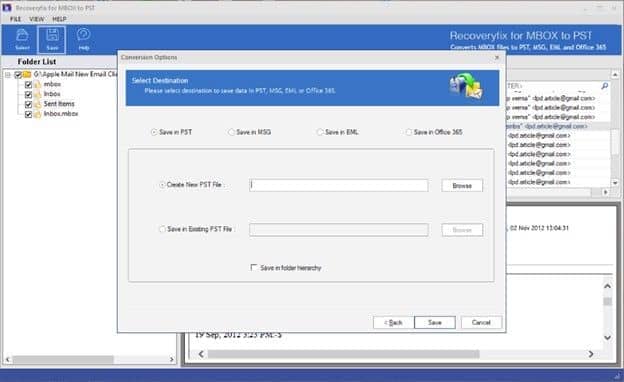Click the preview pane horizontal scrollbar thumb

pos(343,354)
